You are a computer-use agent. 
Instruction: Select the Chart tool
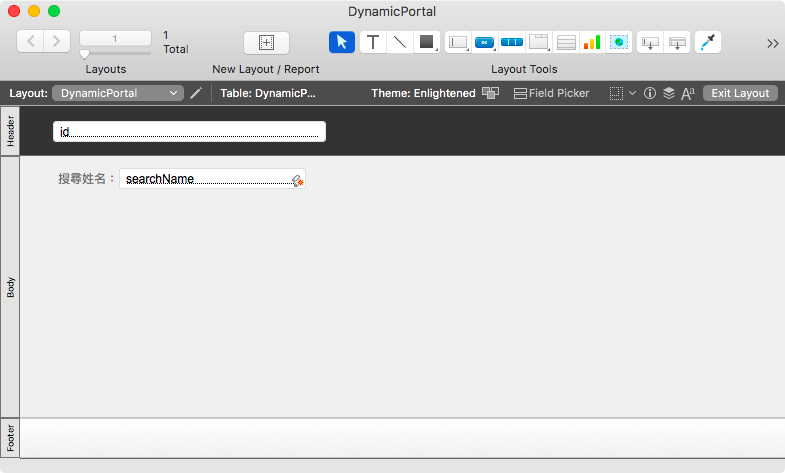(592, 42)
